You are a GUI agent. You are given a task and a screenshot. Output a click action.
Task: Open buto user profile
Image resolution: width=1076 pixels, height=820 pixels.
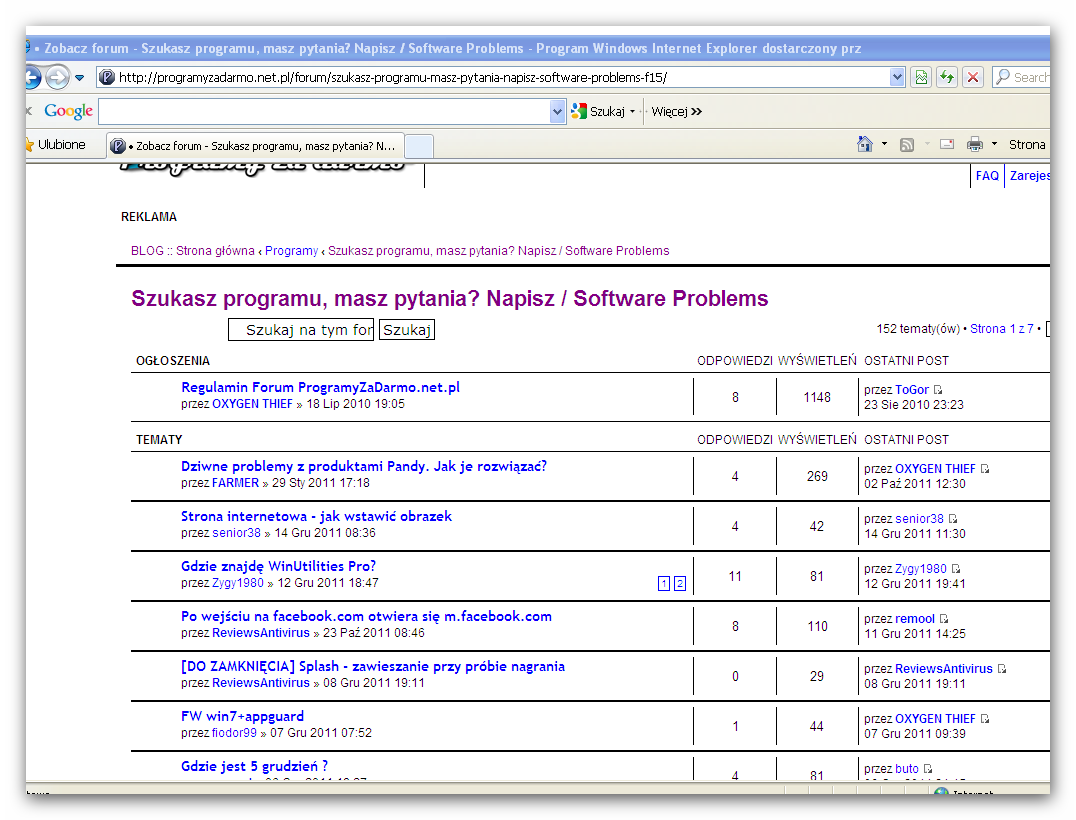(x=907, y=769)
